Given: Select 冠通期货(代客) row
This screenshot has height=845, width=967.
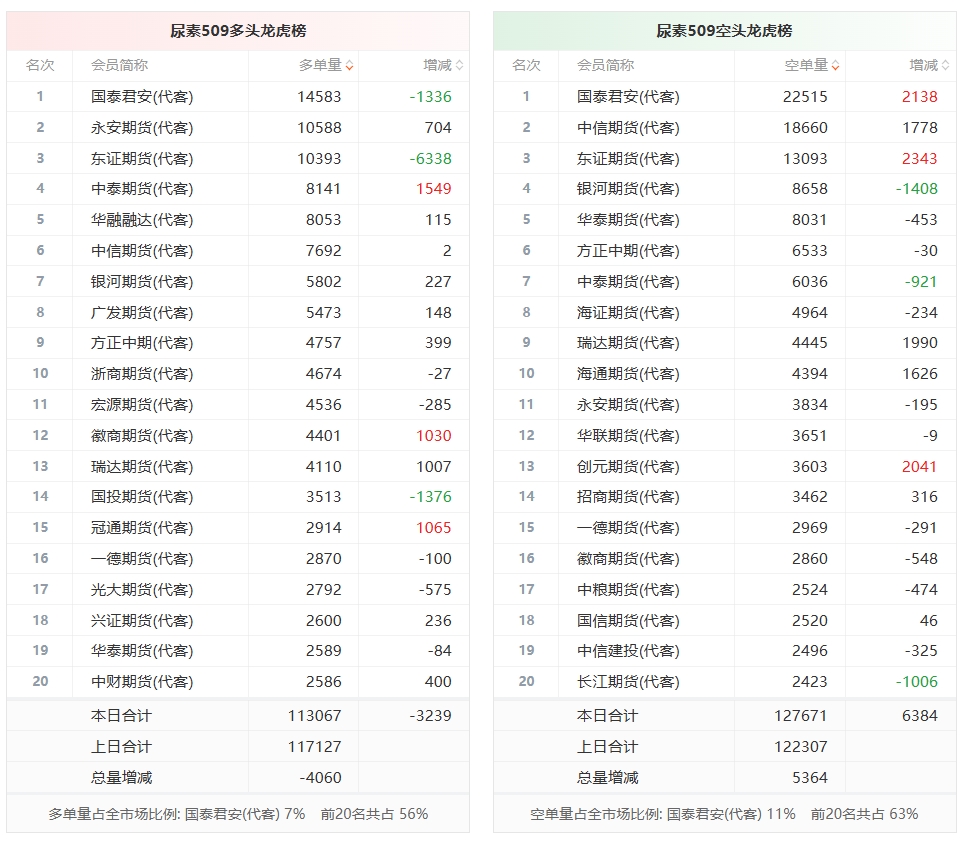Looking at the screenshot, I should (238, 527).
